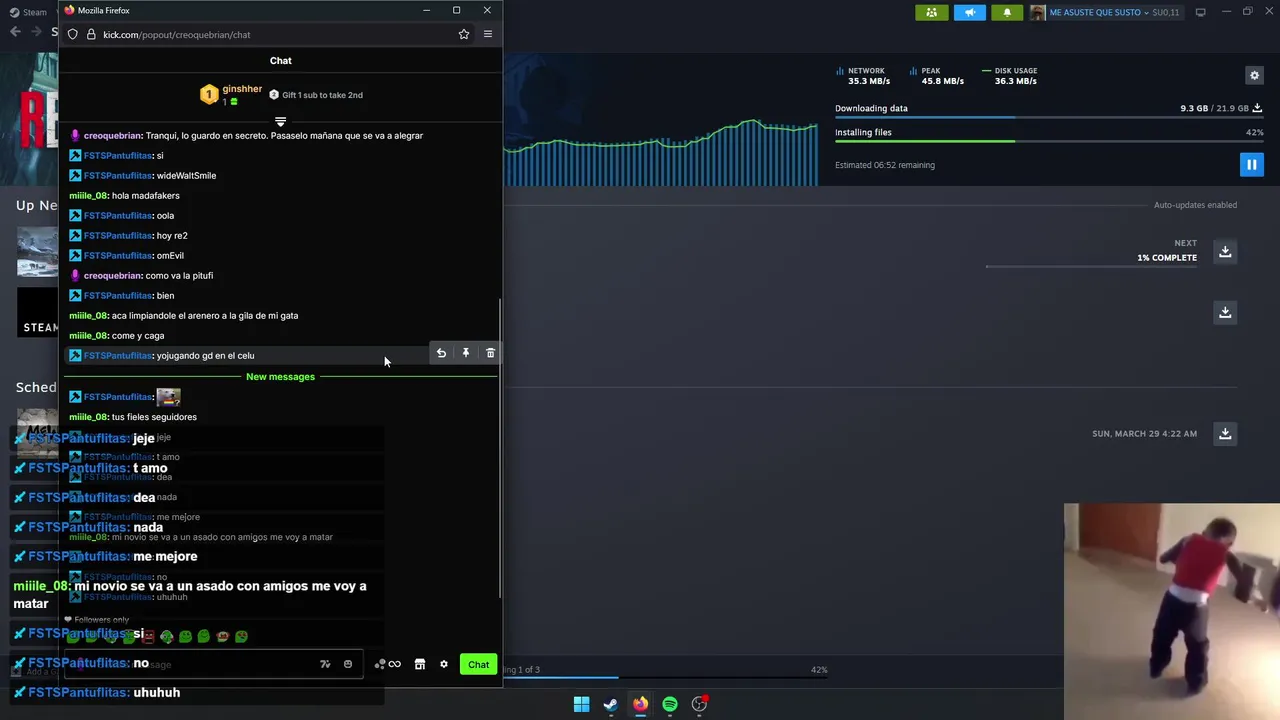1280x720 pixels.
Task: Go forward in Steam navigation
Action: 36,32
